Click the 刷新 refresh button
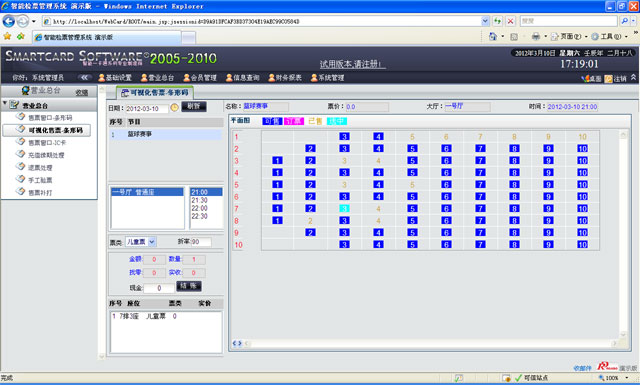 [194, 107]
